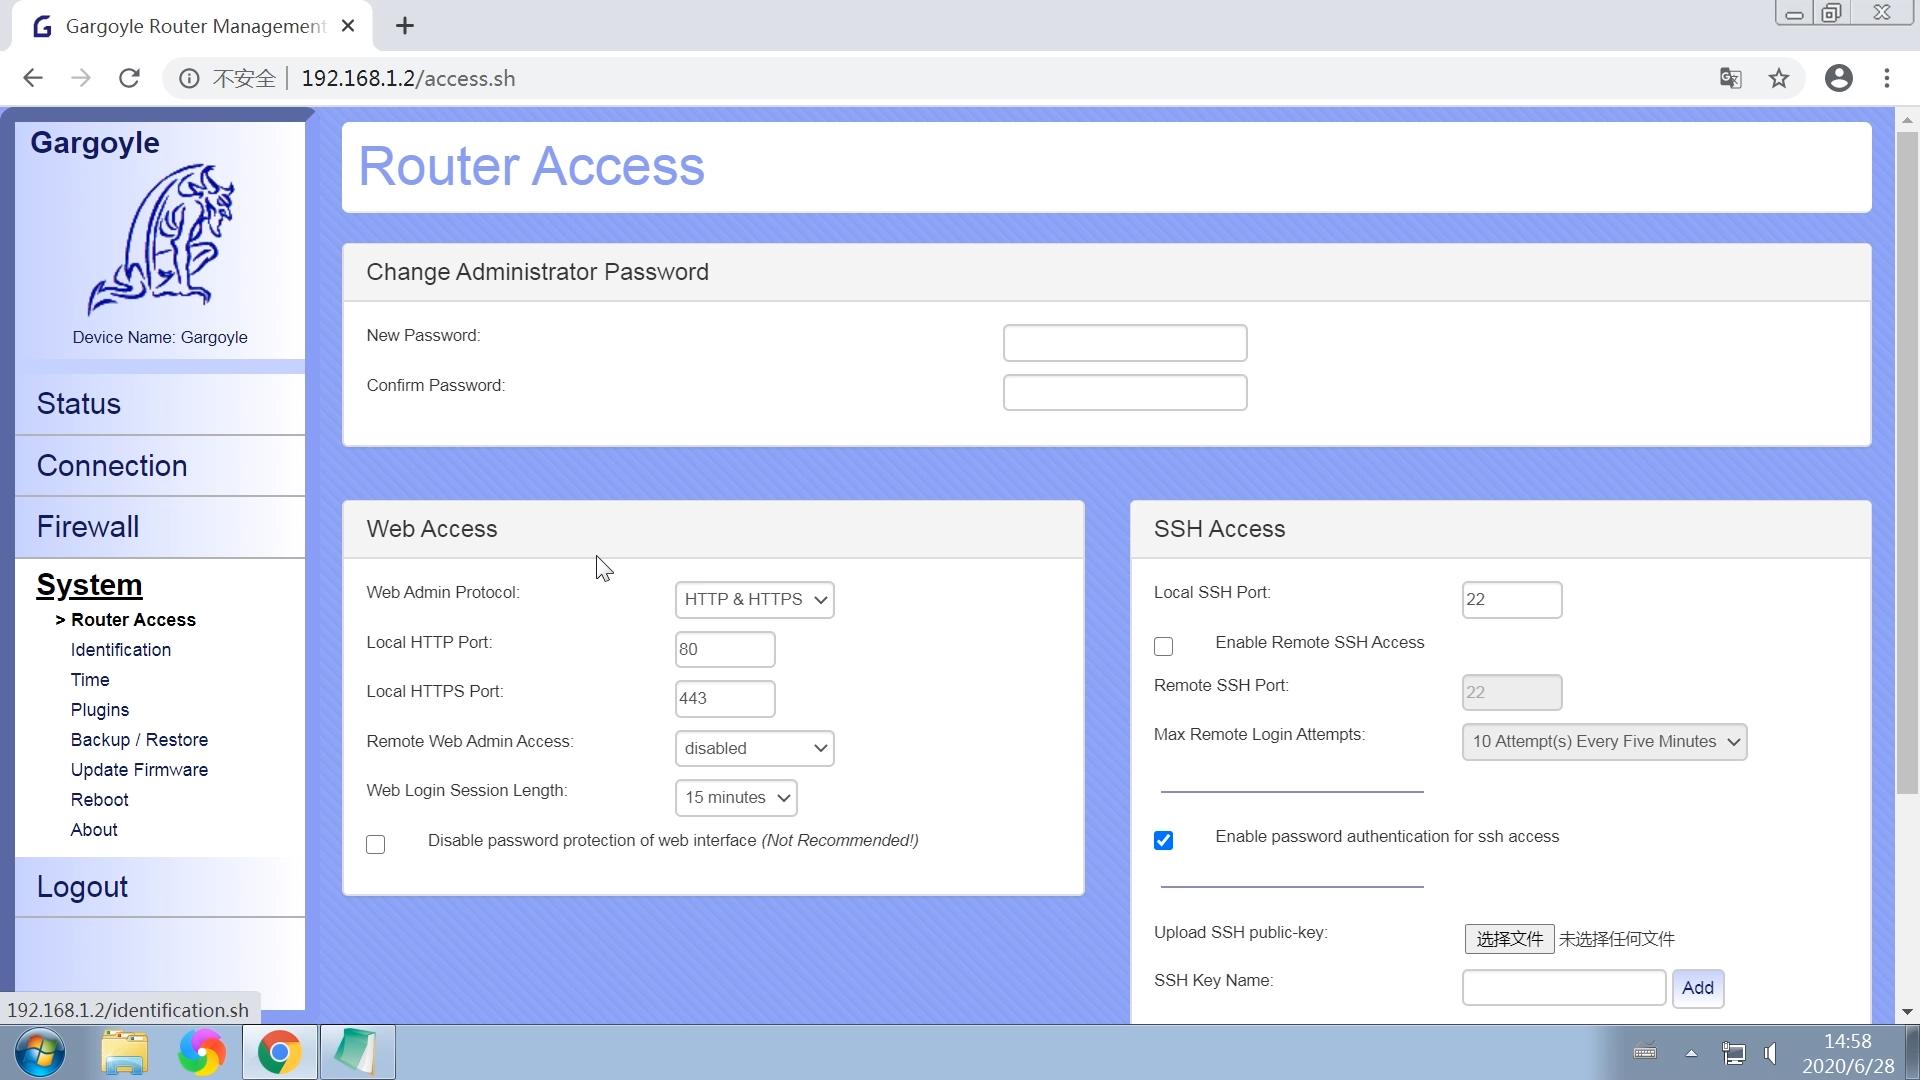1920x1080 pixels.
Task: Select Backup / Restore in sidebar
Action: tap(139, 740)
